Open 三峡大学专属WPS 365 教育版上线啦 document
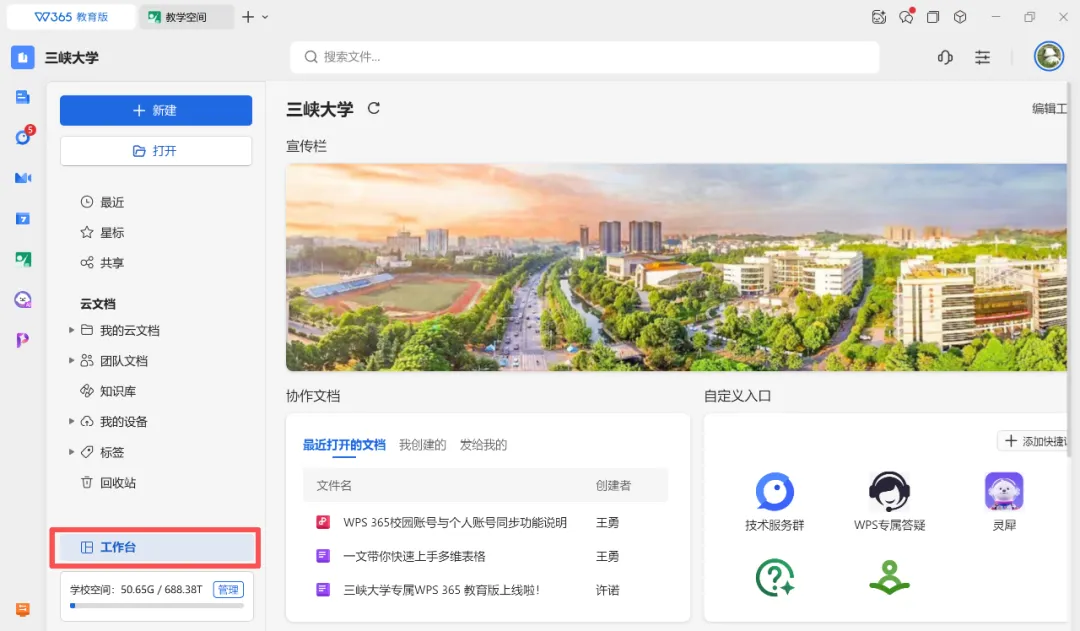 pos(442,590)
